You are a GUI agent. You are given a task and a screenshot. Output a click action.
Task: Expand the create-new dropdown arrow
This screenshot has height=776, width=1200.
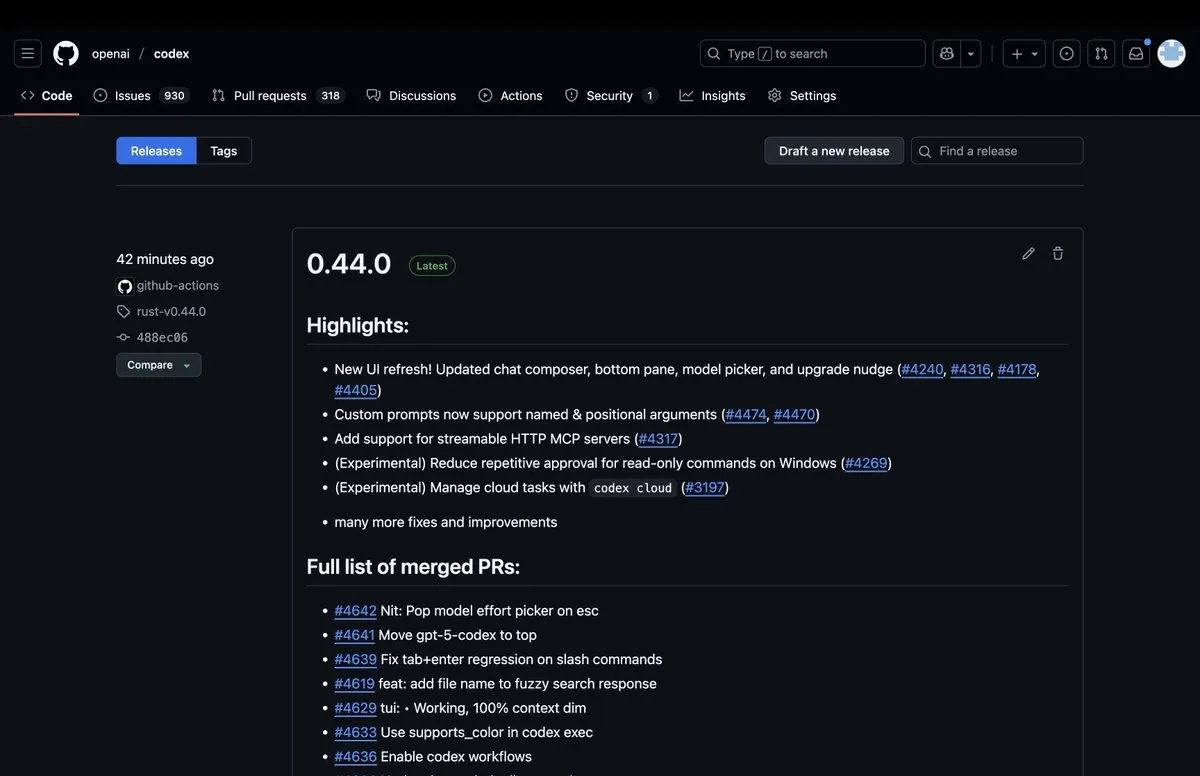tap(1032, 52)
